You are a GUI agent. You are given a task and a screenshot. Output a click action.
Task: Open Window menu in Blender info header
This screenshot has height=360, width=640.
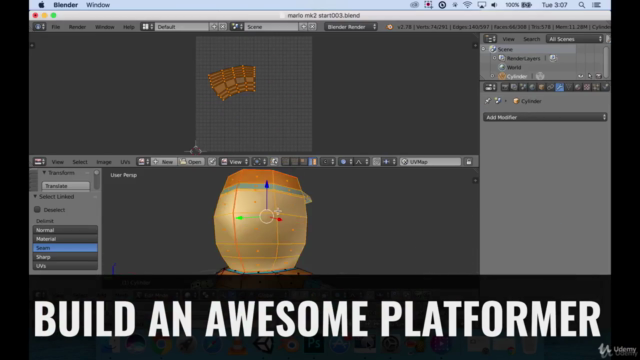(x=104, y=27)
